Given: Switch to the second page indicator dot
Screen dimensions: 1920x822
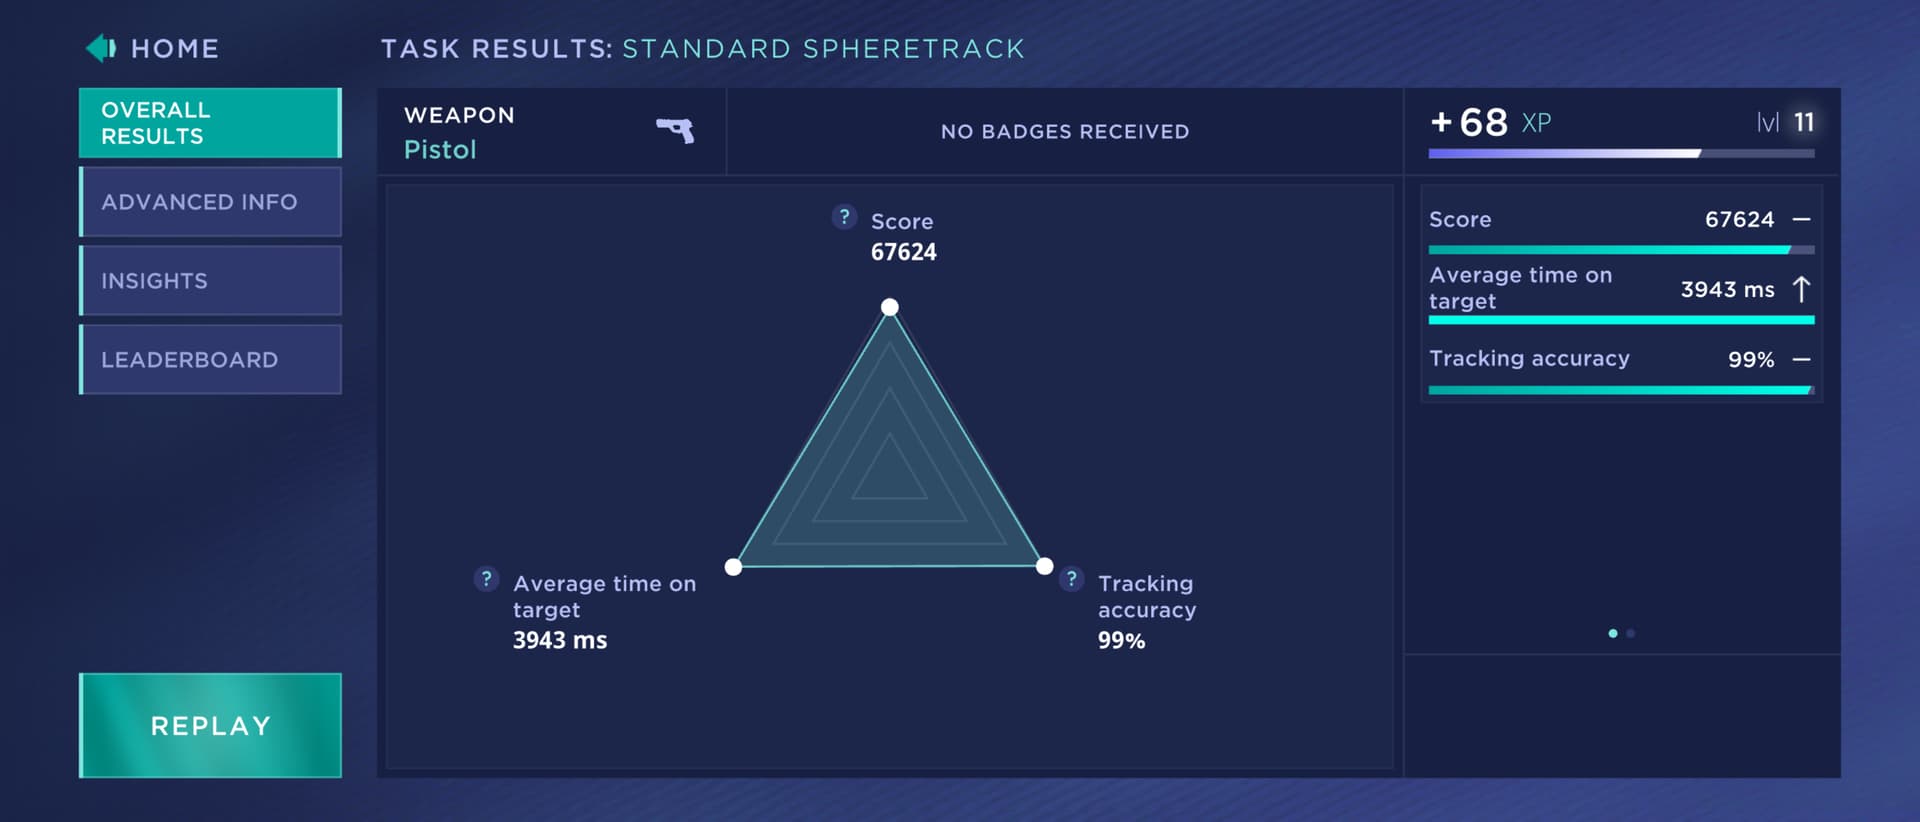Looking at the screenshot, I should [x=1631, y=633].
